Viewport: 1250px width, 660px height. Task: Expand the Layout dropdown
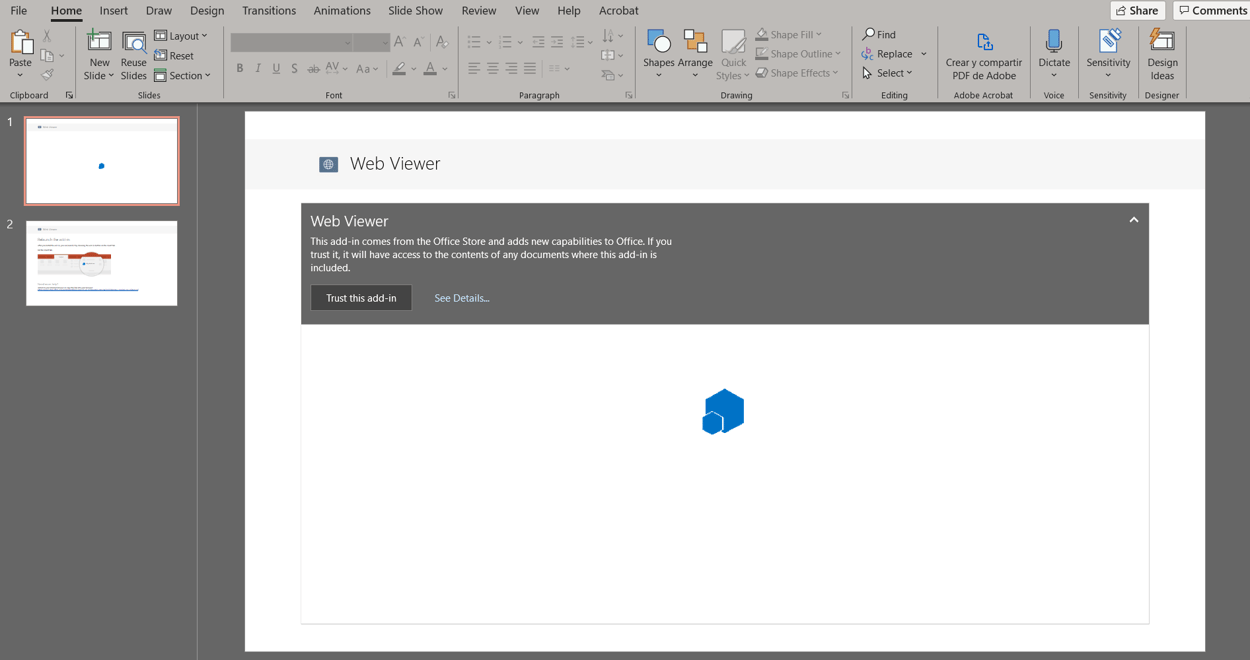tap(181, 36)
